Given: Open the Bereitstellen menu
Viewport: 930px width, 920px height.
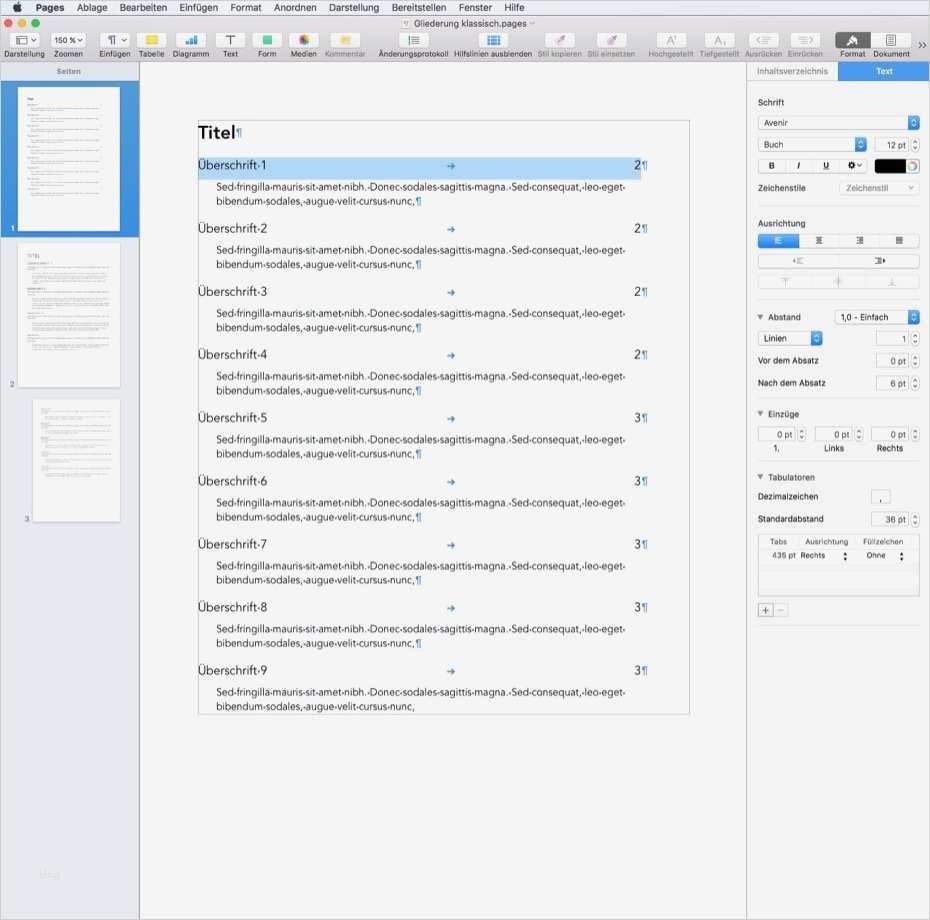Looking at the screenshot, I should [419, 8].
